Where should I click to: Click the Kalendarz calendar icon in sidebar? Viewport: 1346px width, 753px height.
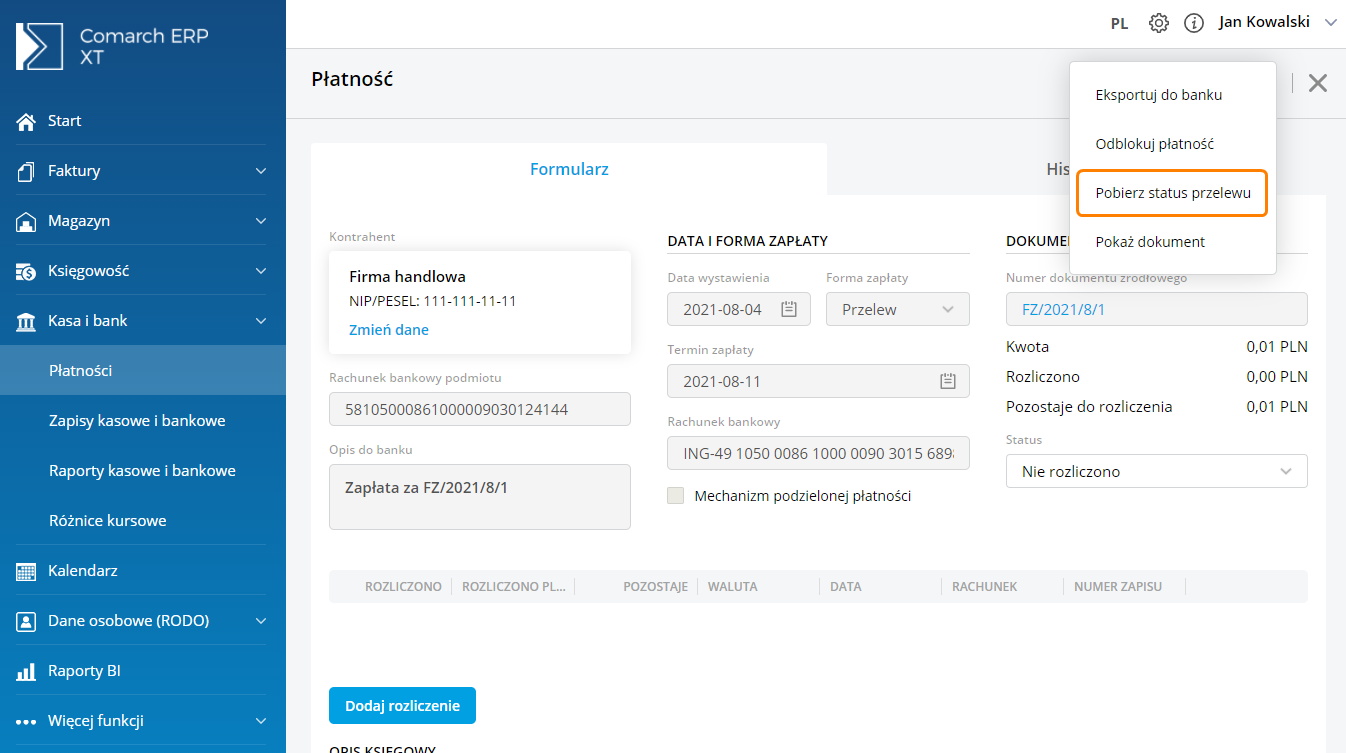(27, 571)
